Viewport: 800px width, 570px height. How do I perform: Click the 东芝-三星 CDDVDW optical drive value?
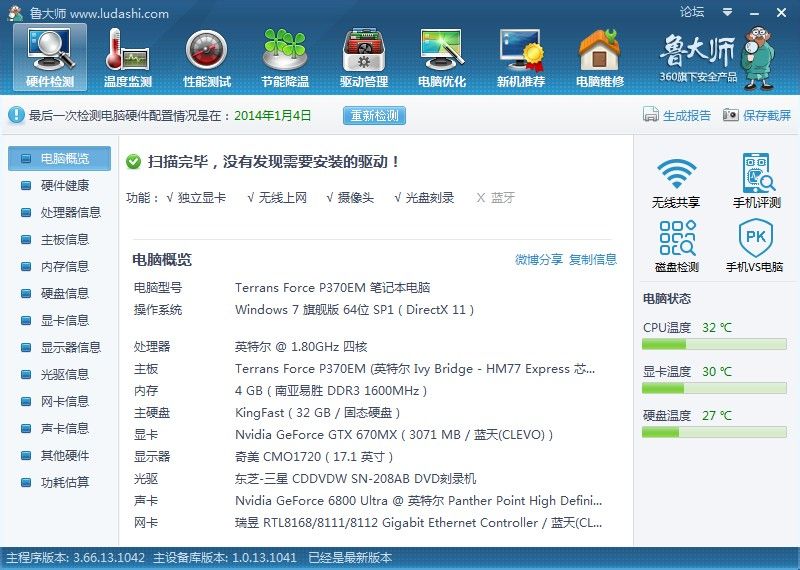tap(356, 479)
